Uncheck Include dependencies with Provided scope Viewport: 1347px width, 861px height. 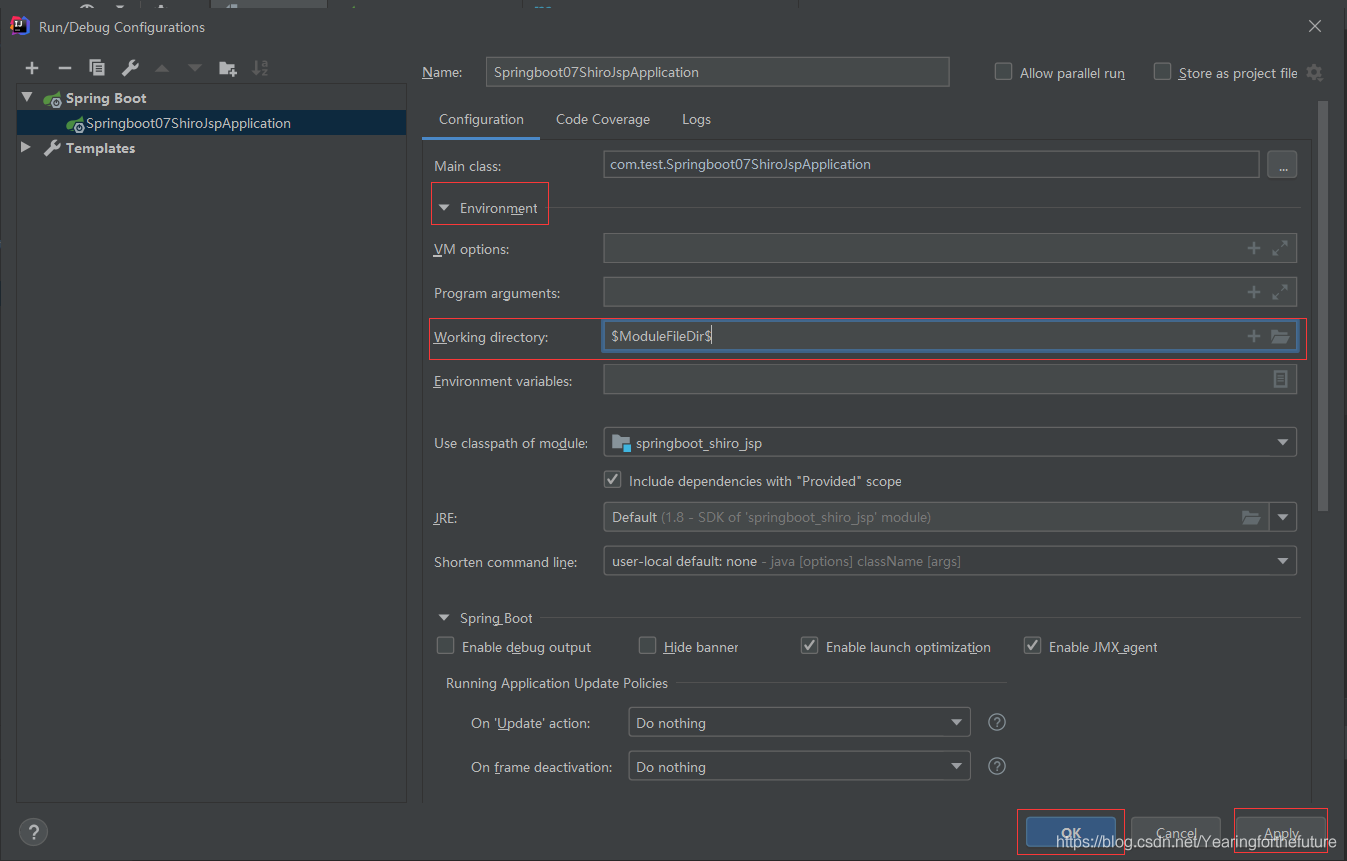pyautogui.click(x=613, y=480)
